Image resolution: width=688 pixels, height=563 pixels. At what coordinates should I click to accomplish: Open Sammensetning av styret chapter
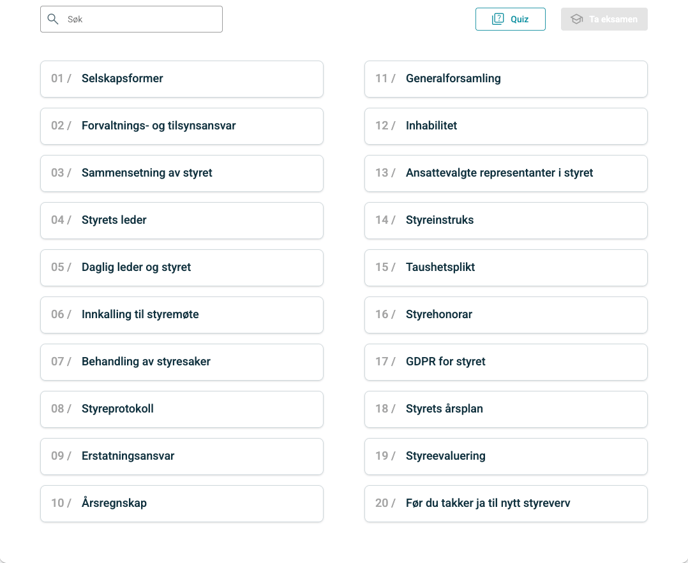pyautogui.click(x=181, y=173)
